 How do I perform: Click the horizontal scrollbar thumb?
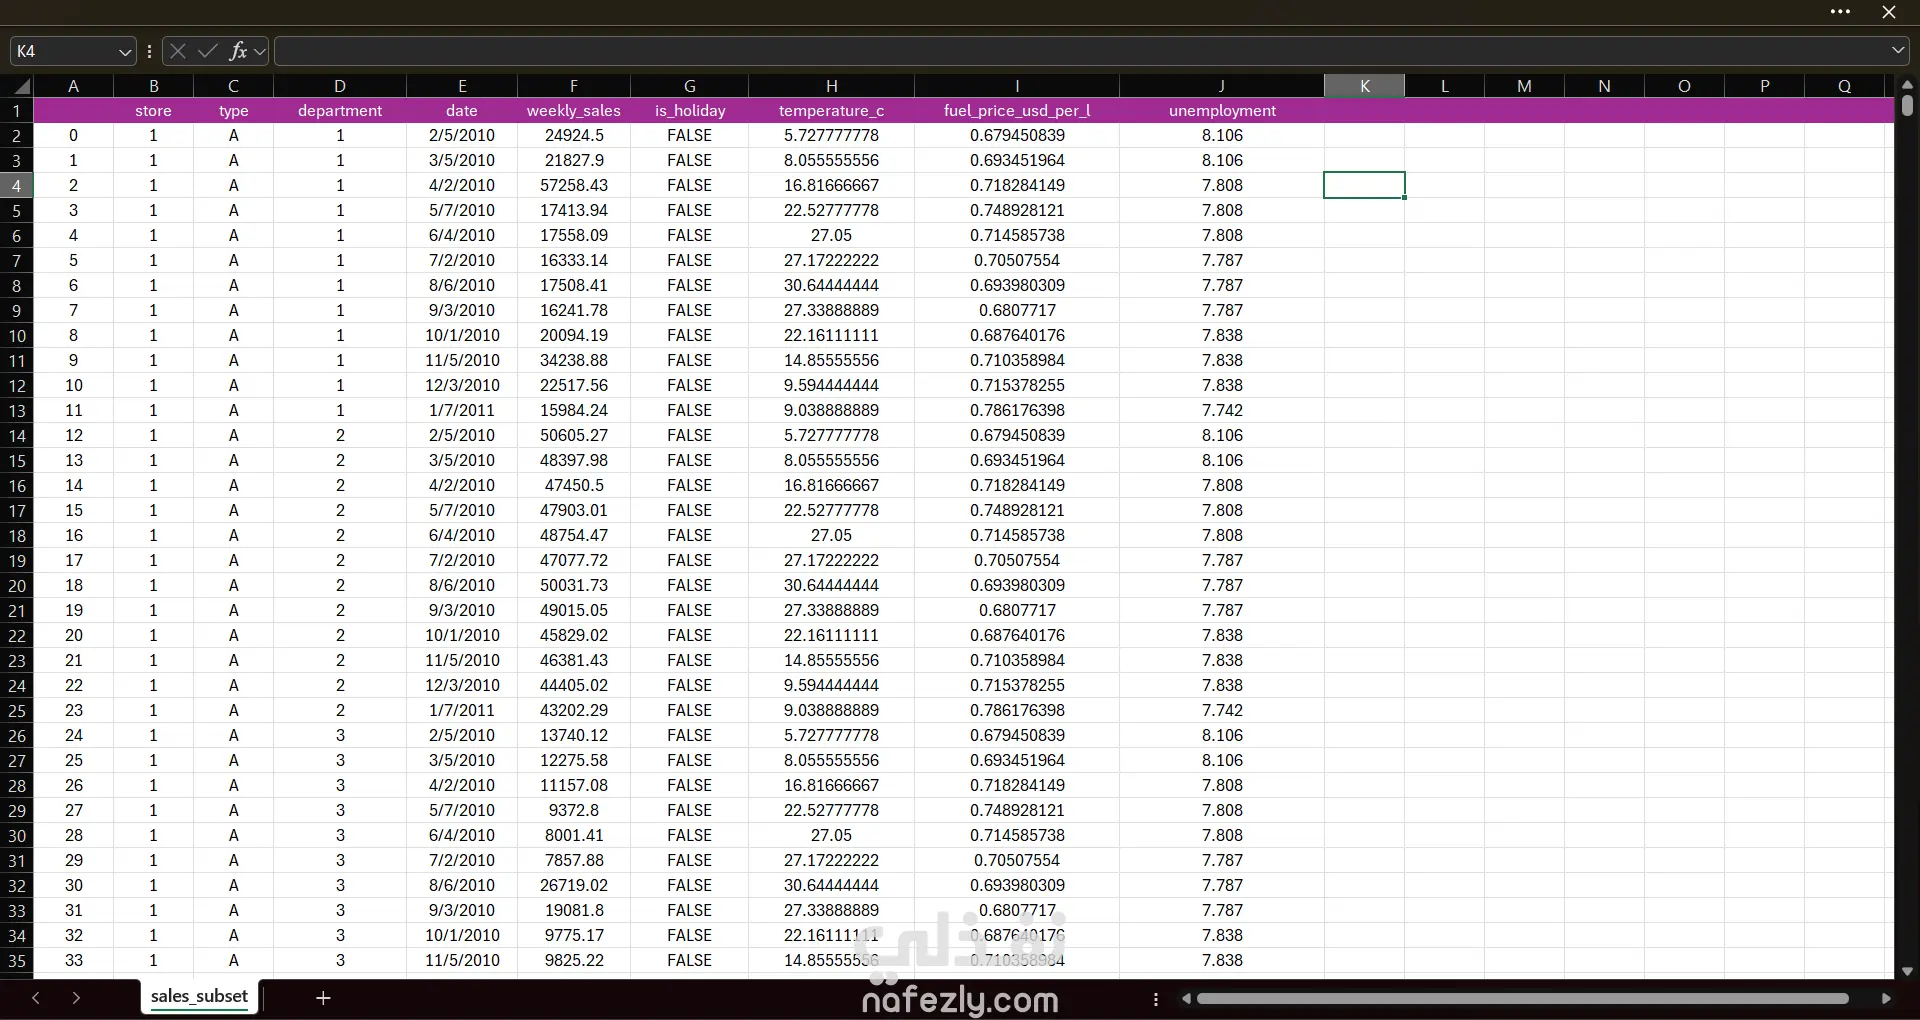pos(1523,998)
